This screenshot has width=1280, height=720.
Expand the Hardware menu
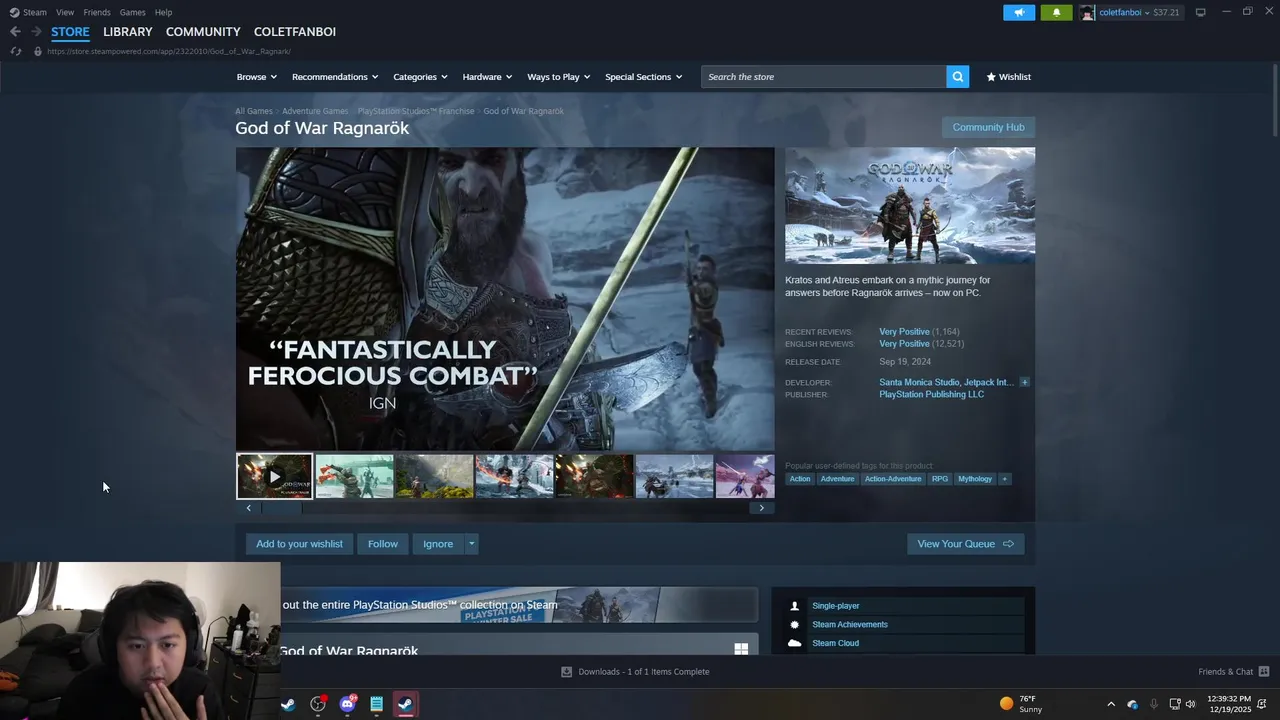point(487,77)
